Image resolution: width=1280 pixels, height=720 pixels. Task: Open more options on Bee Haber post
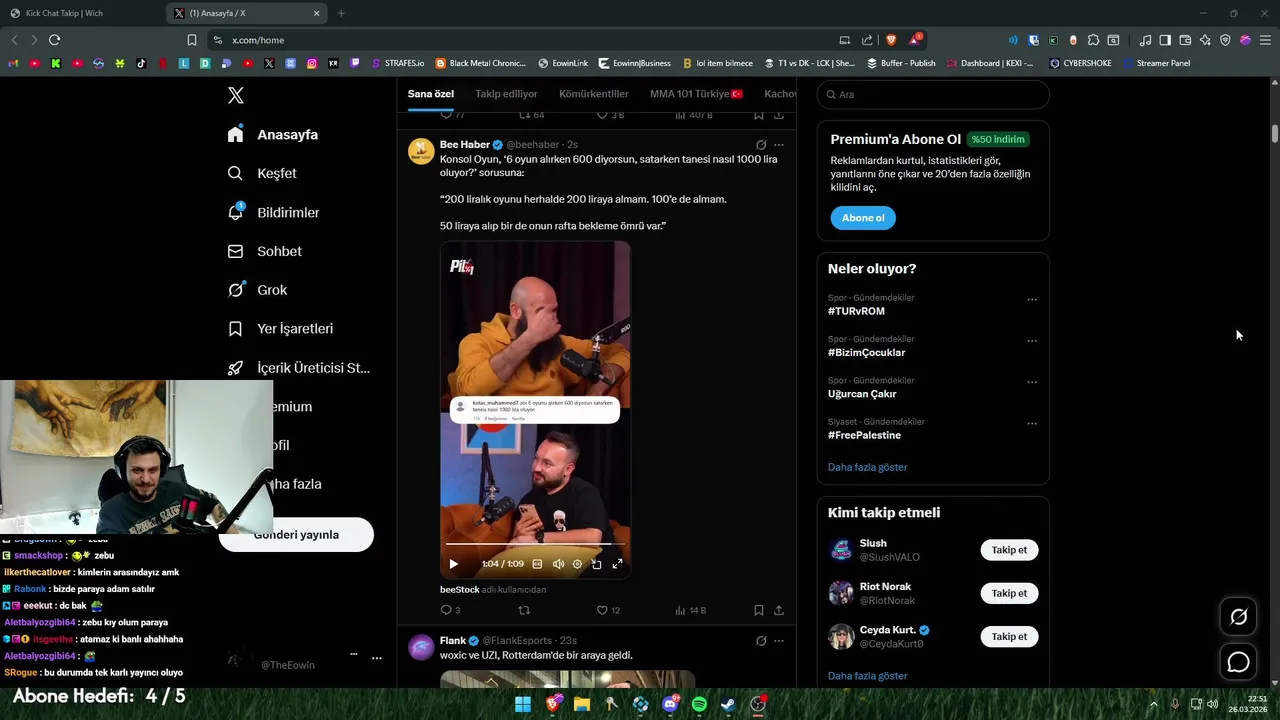pyautogui.click(x=779, y=145)
